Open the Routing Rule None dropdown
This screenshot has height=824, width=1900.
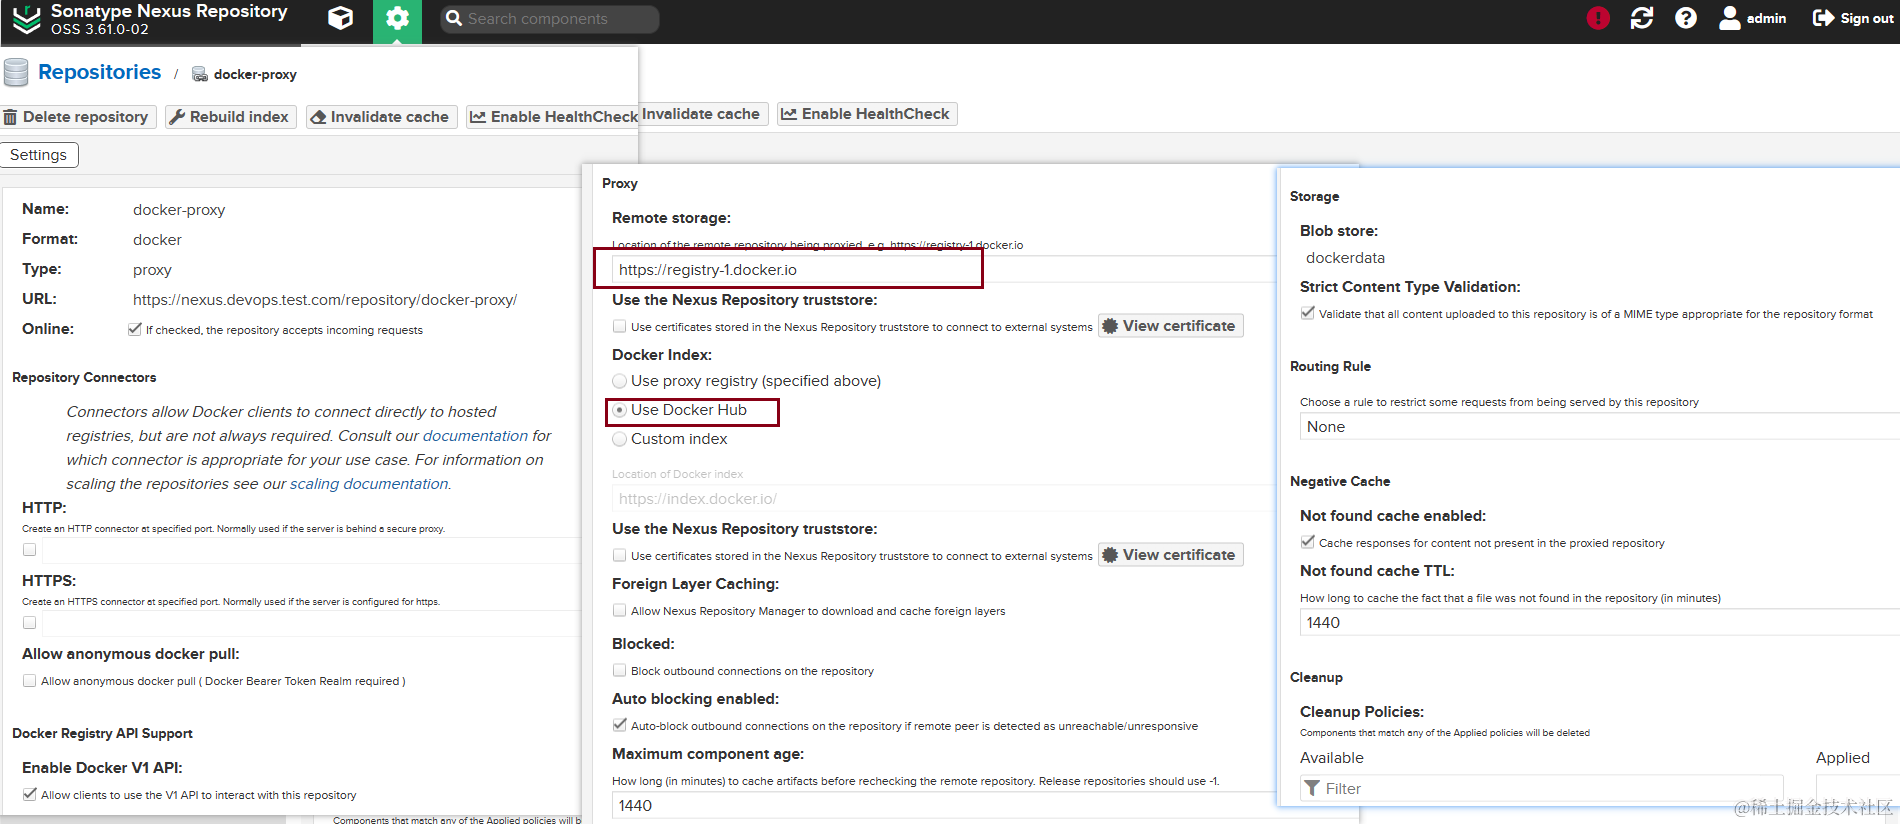coord(1600,426)
